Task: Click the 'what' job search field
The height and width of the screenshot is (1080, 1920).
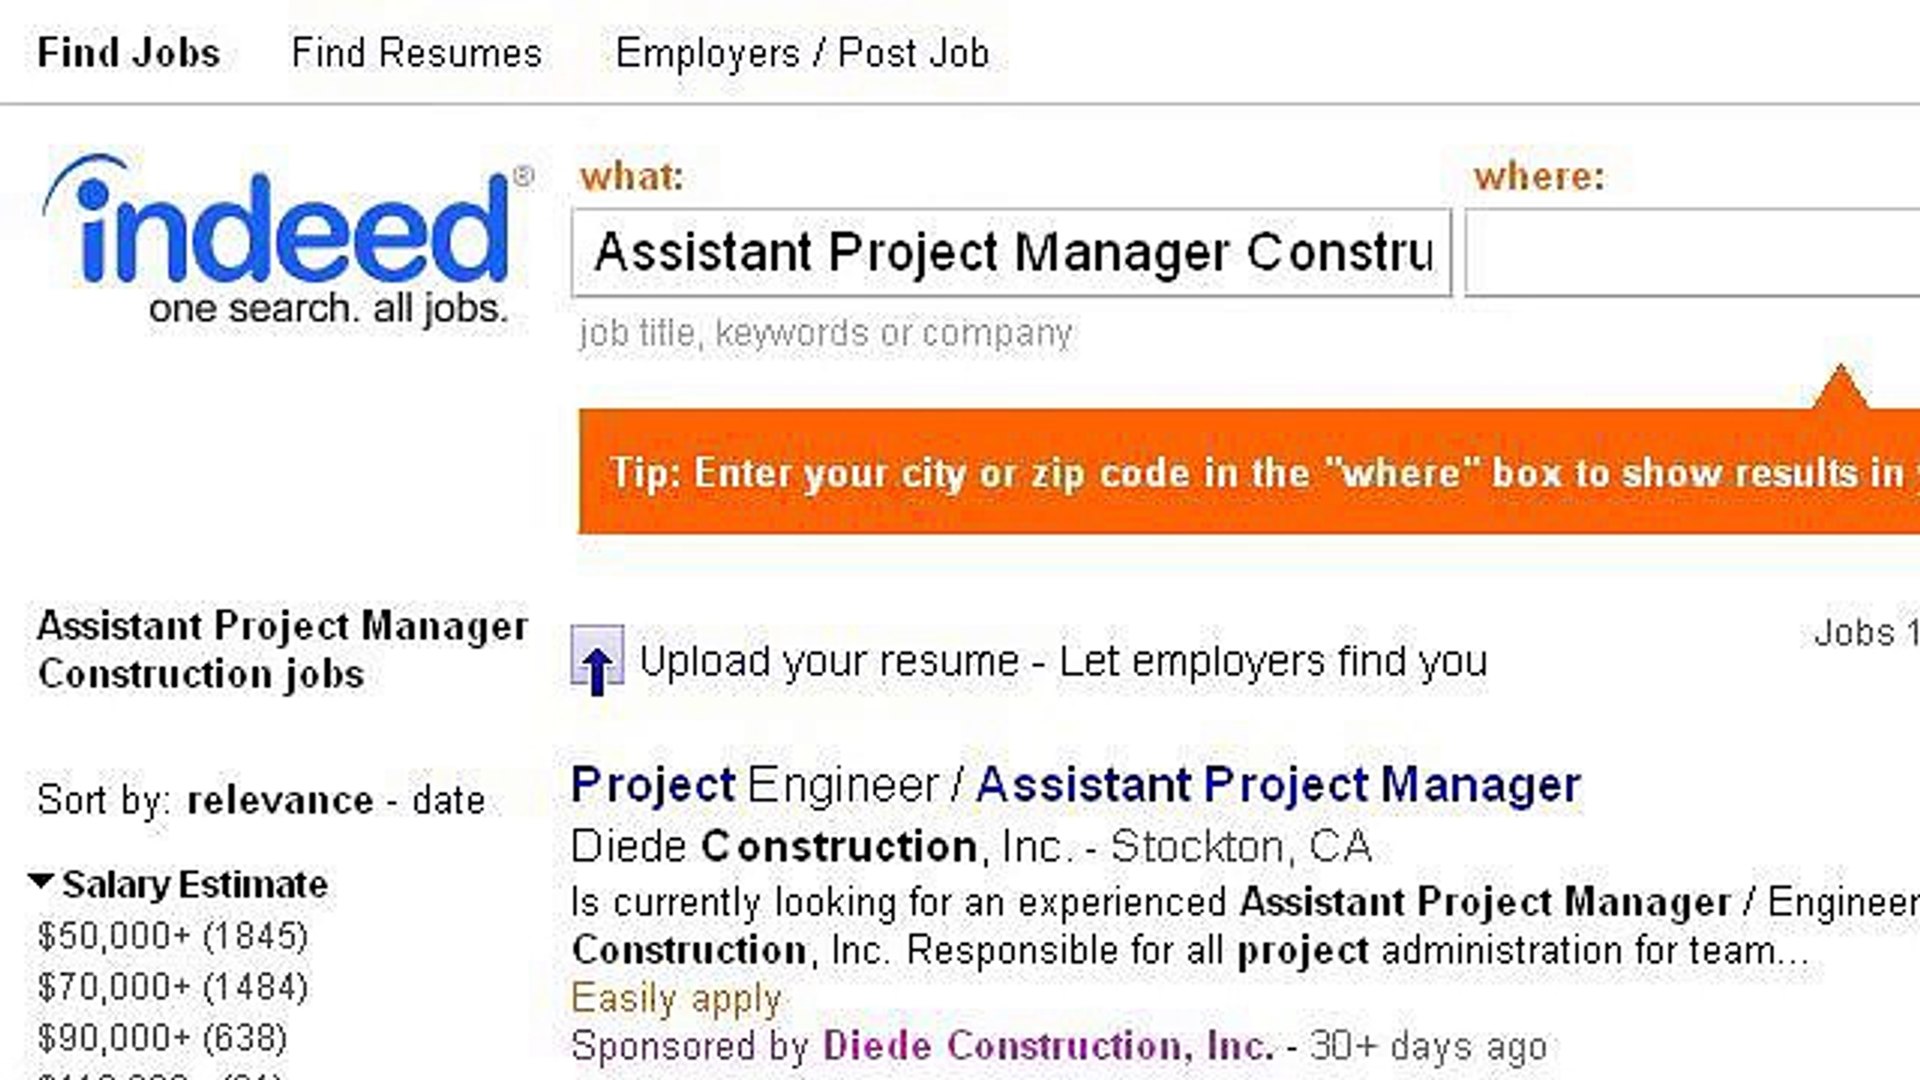Action: (1010, 252)
